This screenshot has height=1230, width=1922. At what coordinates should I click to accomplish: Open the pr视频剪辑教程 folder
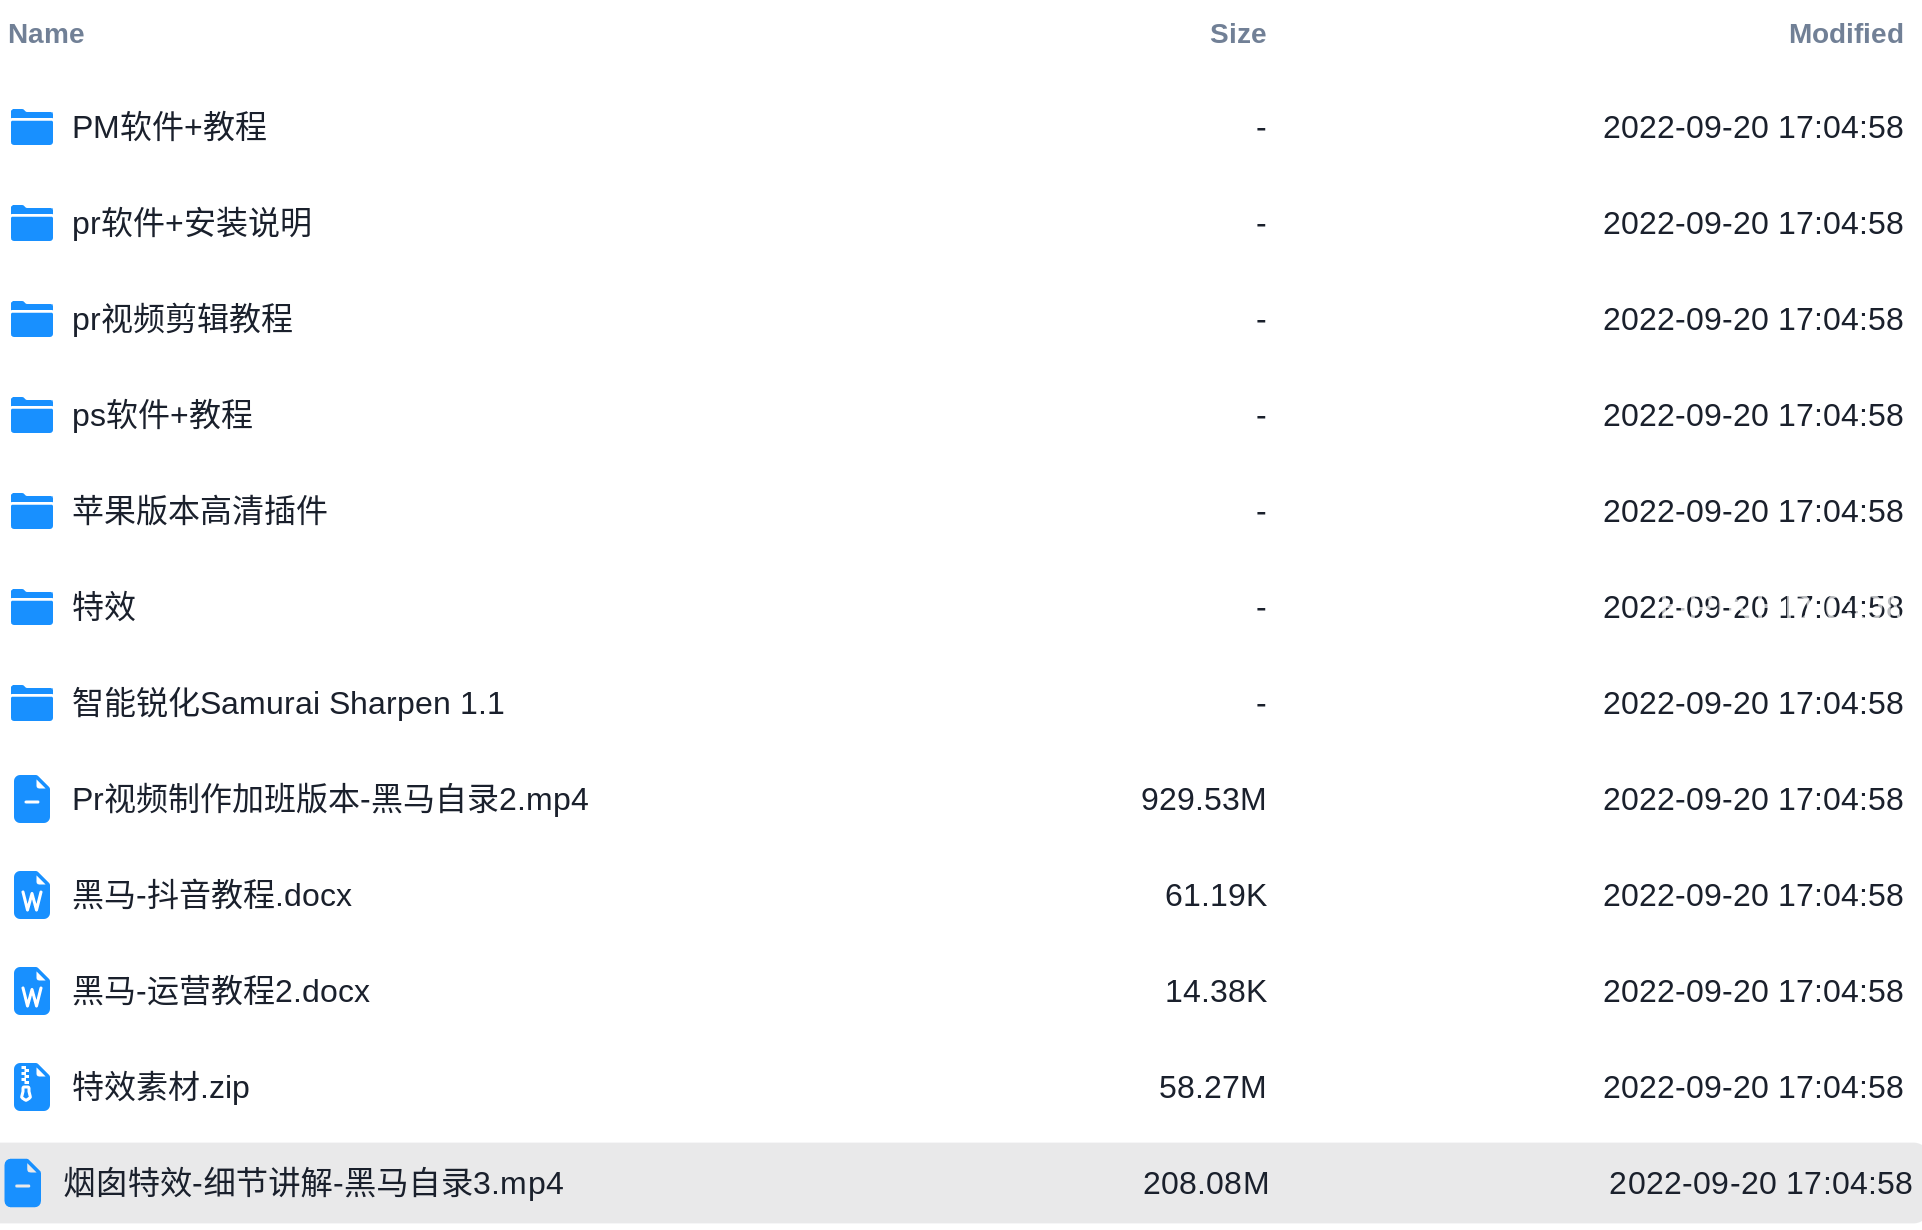point(182,319)
